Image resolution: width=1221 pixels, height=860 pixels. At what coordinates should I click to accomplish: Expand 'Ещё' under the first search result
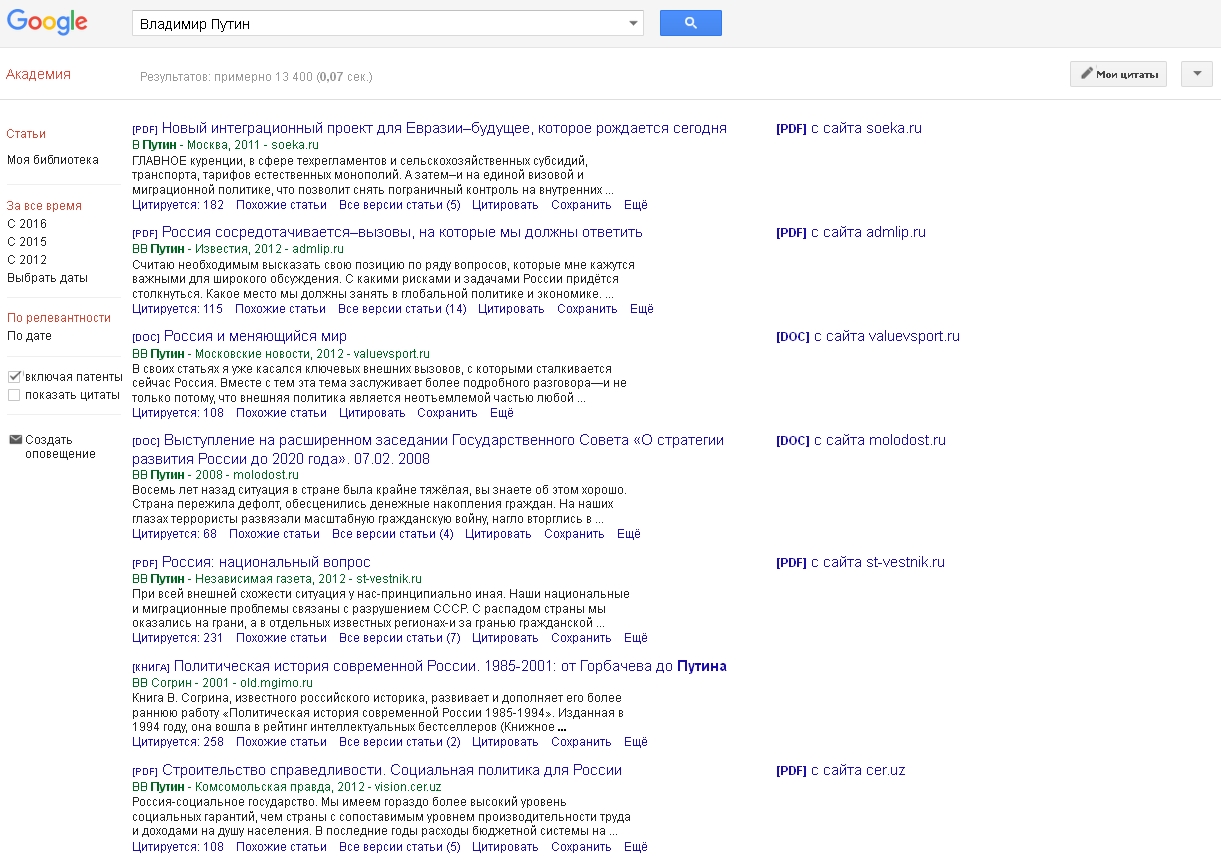point(635,205)
